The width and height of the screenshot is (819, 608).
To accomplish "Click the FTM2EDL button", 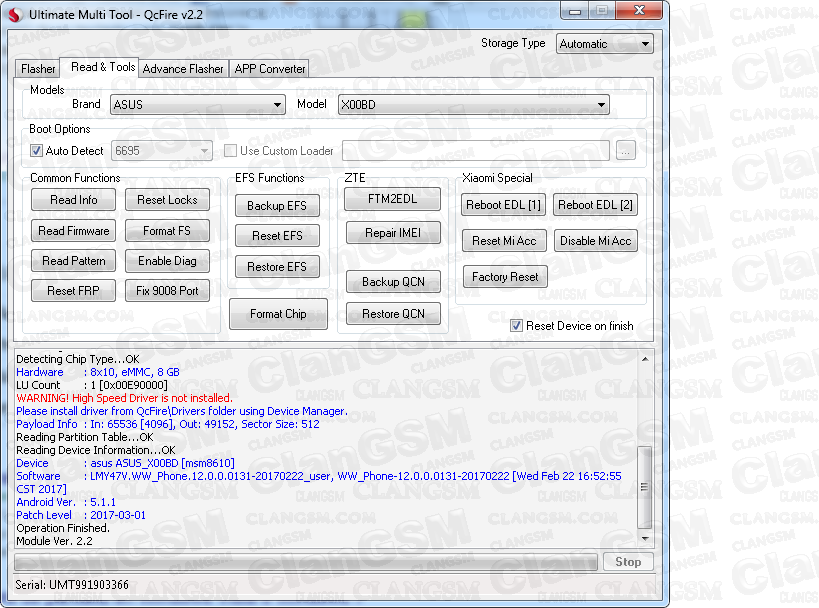I will point(392,199).
